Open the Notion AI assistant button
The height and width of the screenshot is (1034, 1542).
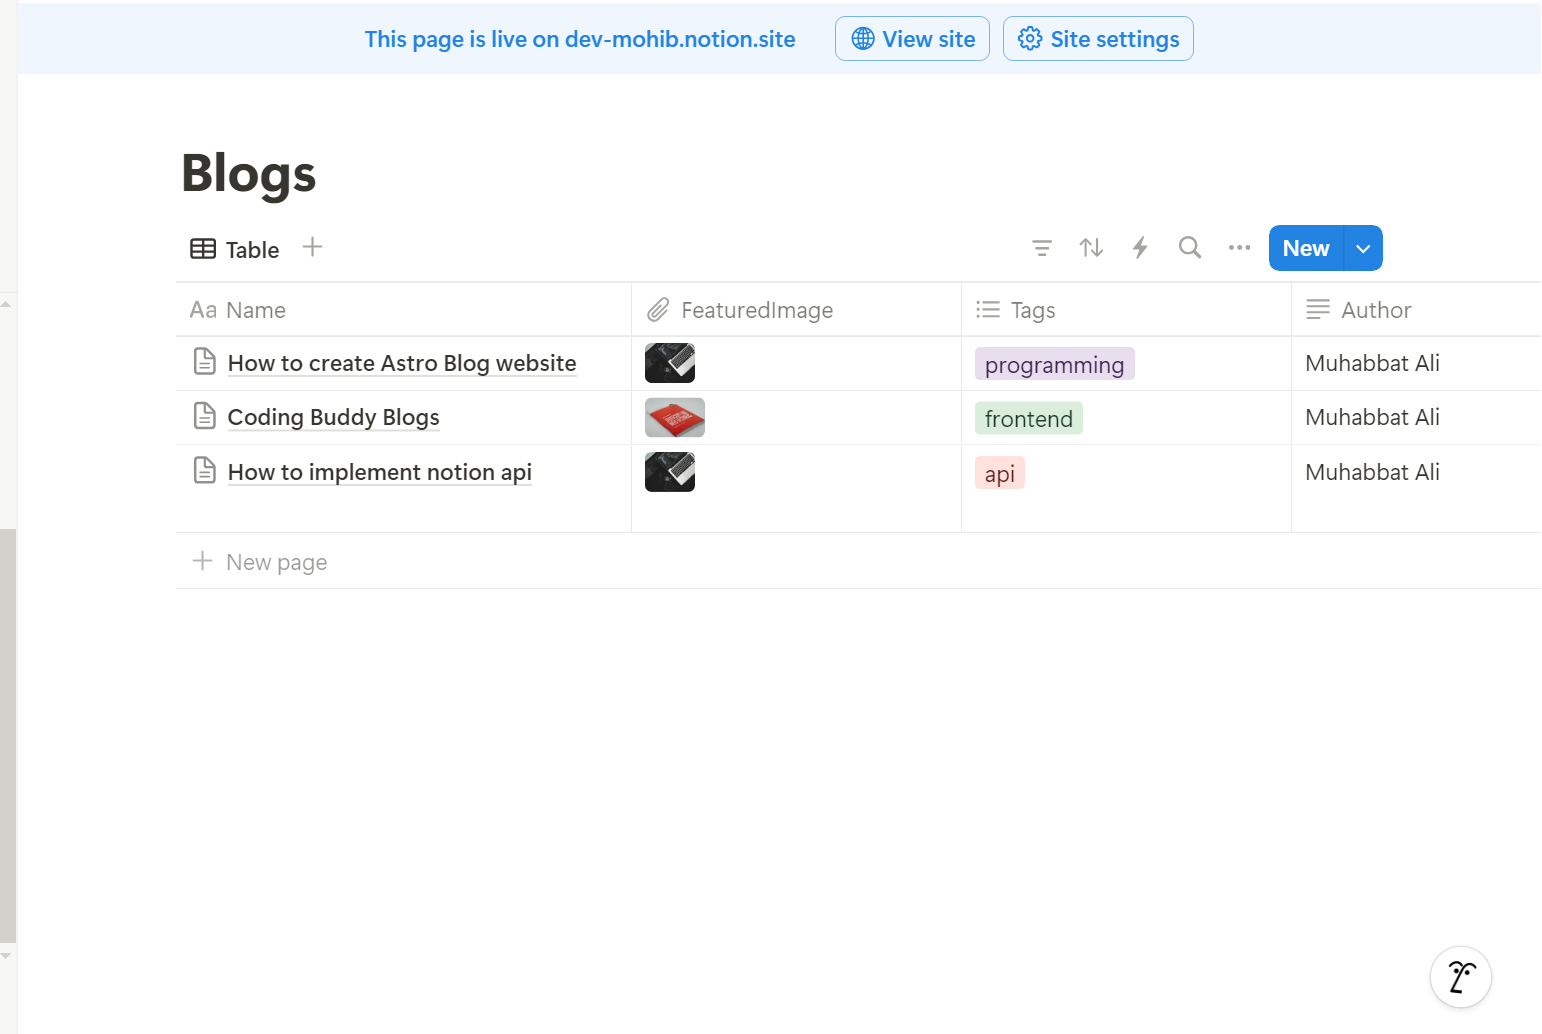click(x=1460, y=977)
